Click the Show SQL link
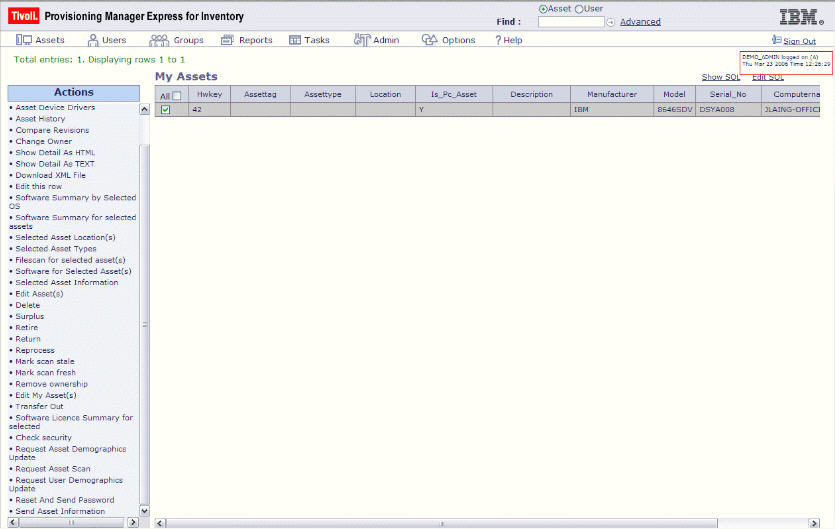Screen dimensions: 835x529 [721, 77]
